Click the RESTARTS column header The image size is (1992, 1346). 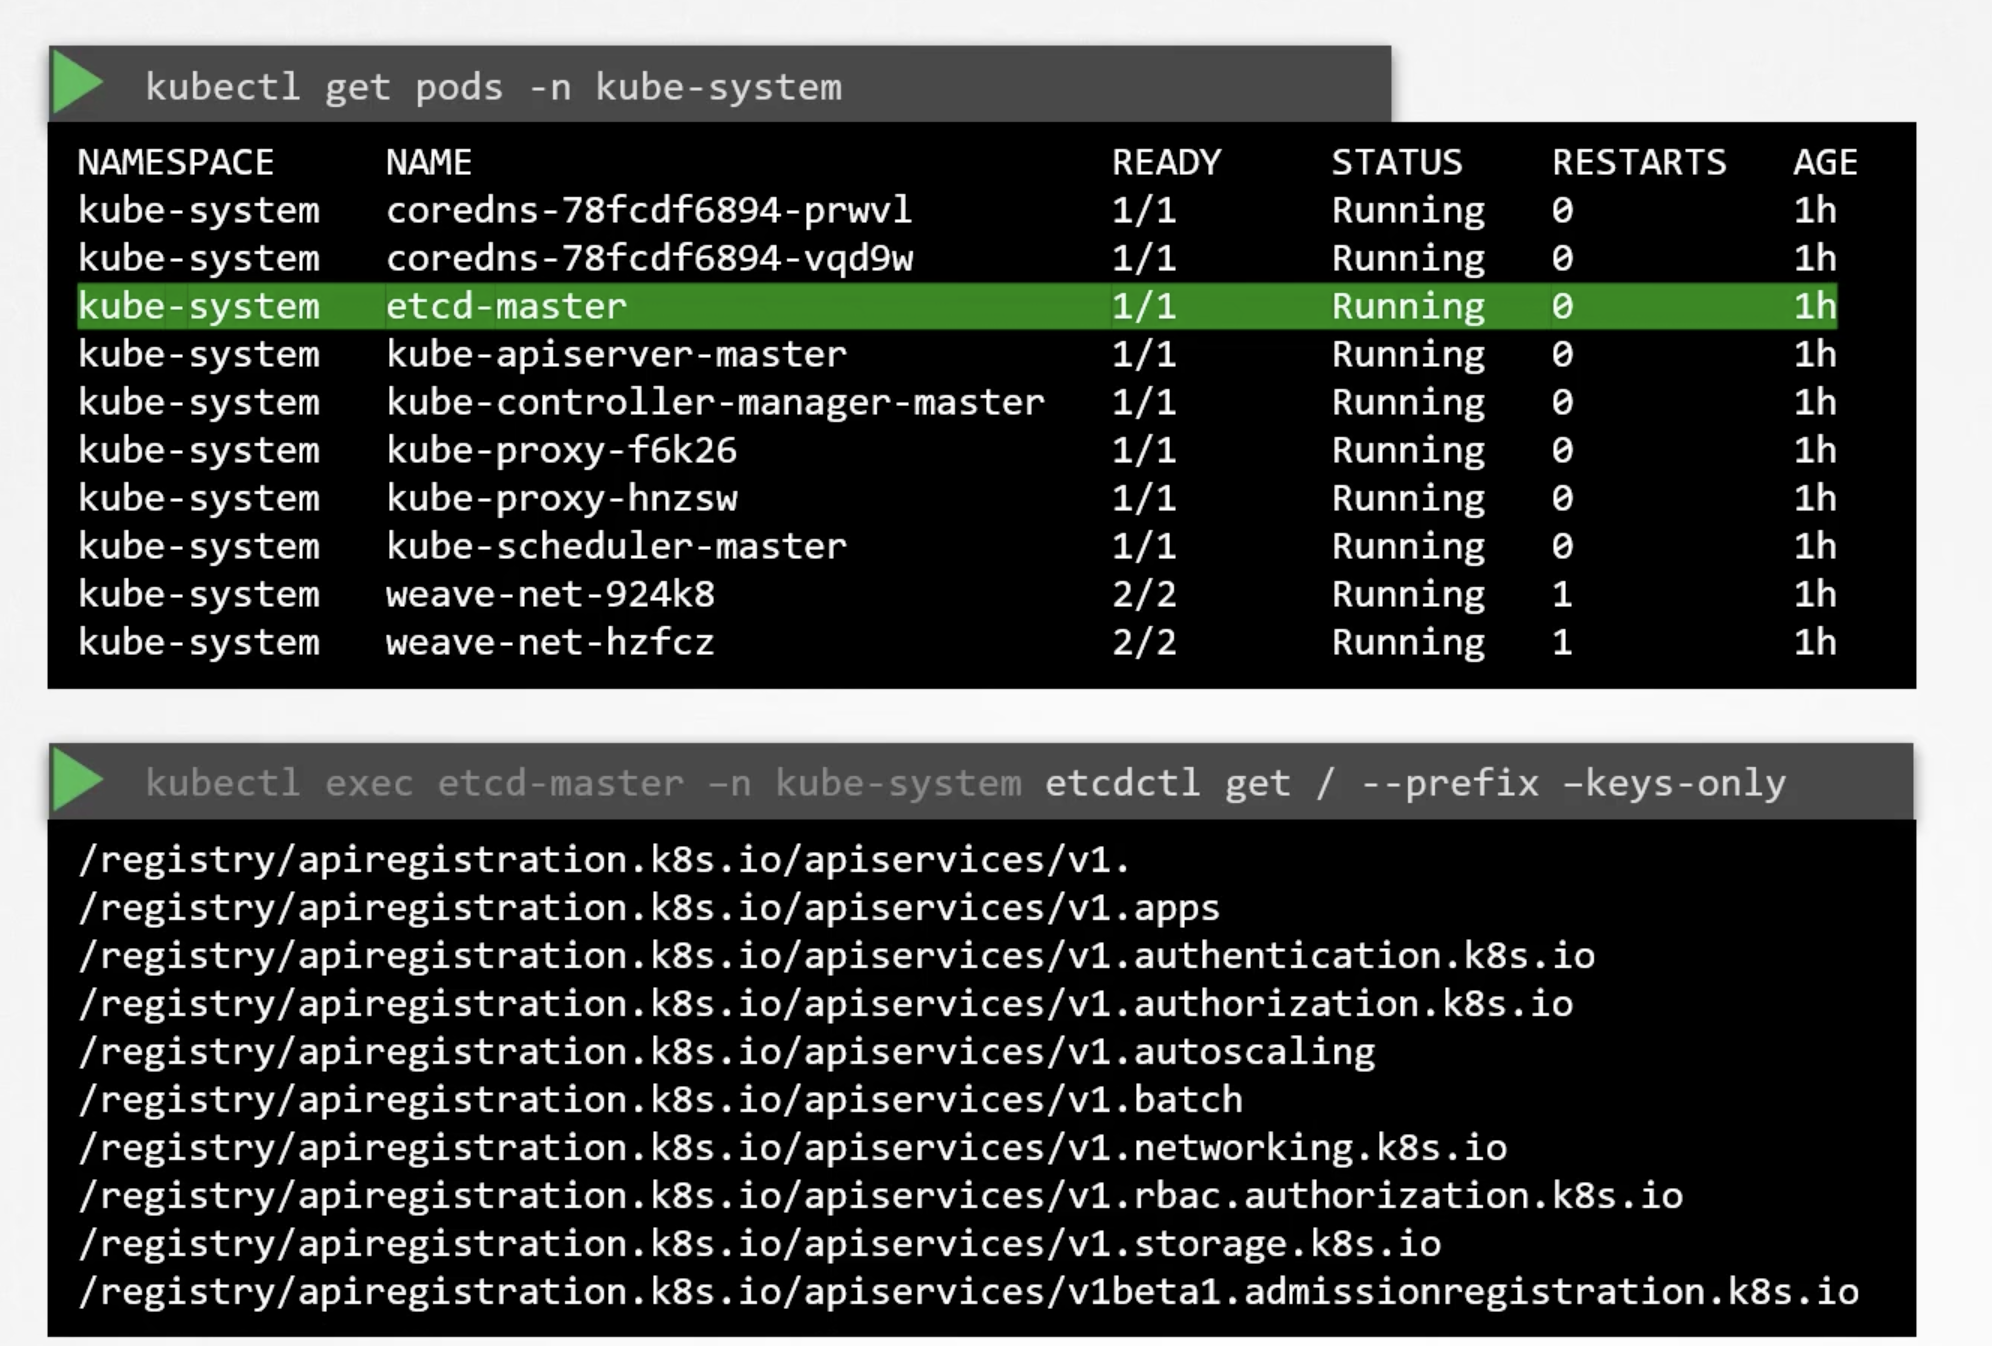pyautogui.click(x=1639, y=162)
